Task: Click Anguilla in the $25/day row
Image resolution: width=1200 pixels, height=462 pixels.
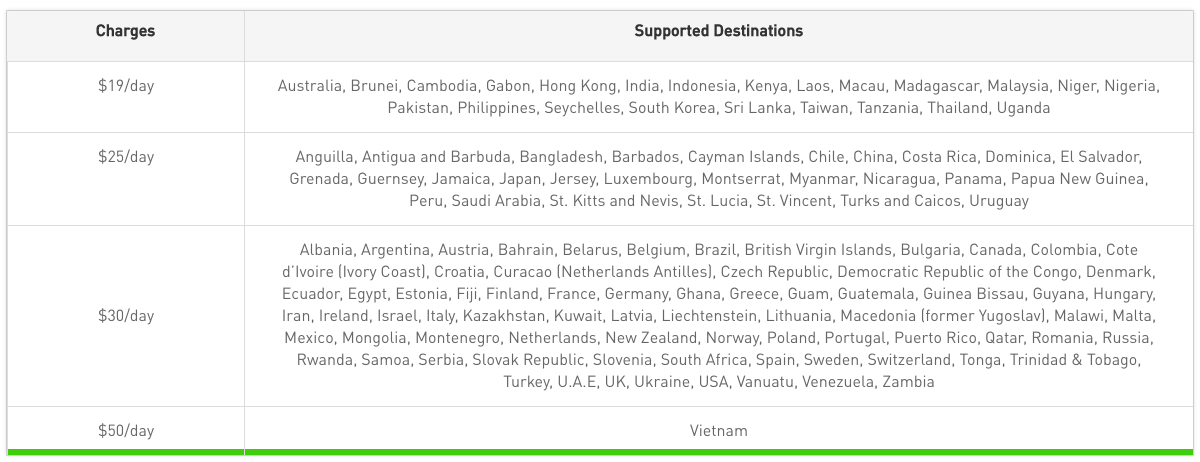Action: pyautogui.click(x=324, y=157)
